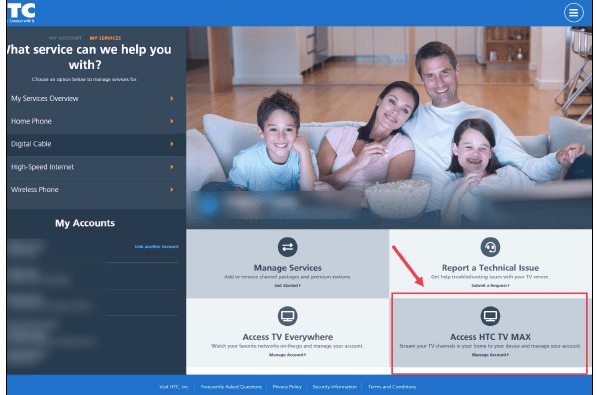Click the HTC logo in the header
The height and width of the screenshot is (395, 597).
pyautogui.click(x=21, y=13)
